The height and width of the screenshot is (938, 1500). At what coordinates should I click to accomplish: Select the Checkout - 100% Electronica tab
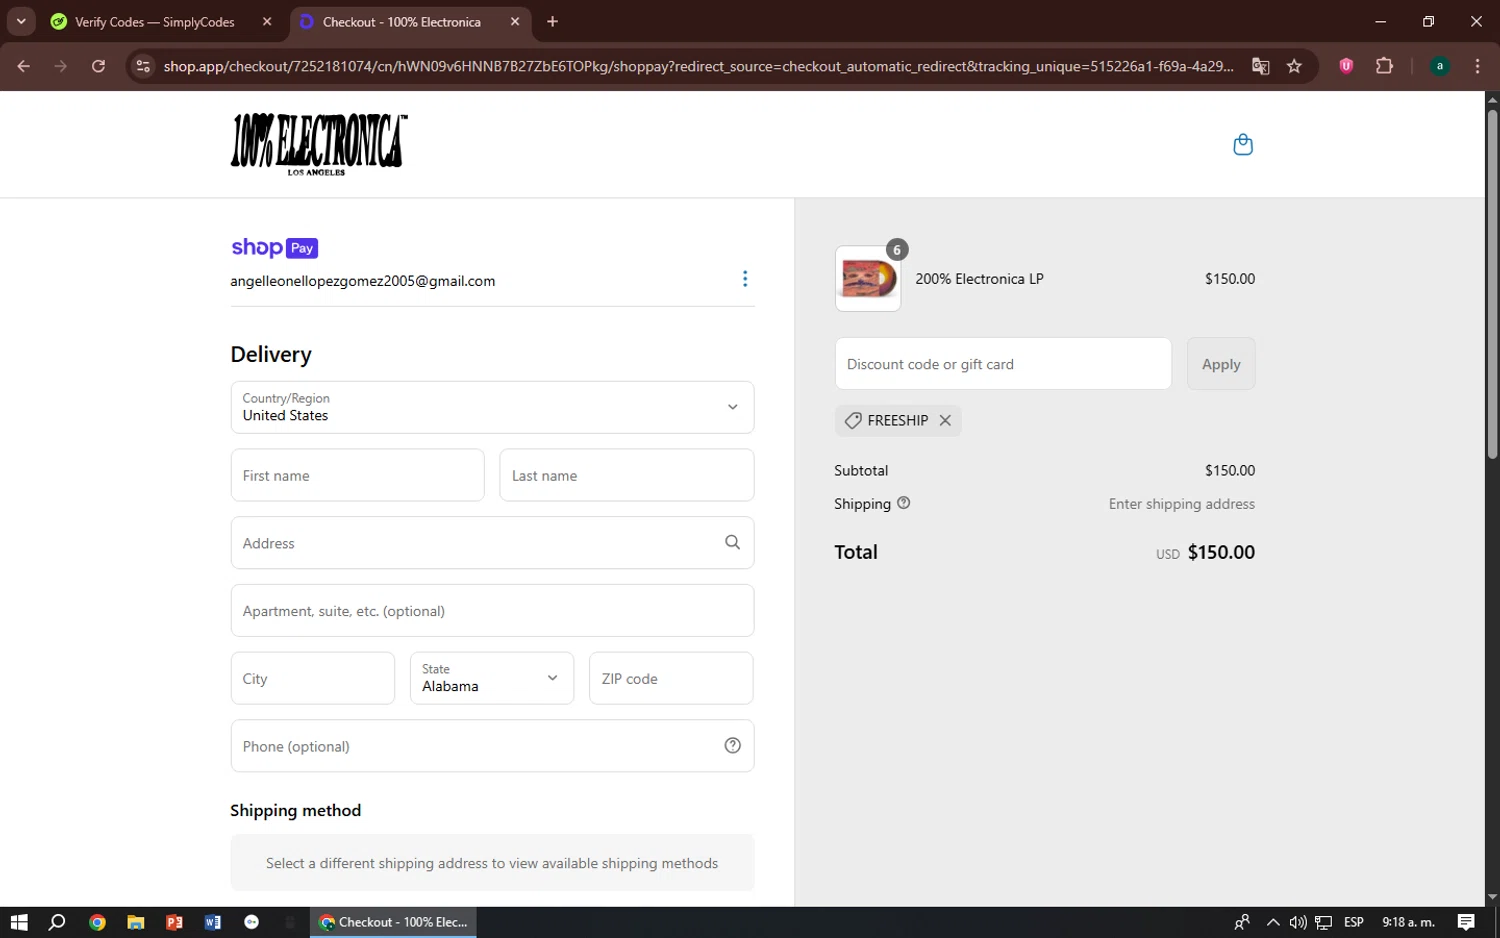coord(401,22)
